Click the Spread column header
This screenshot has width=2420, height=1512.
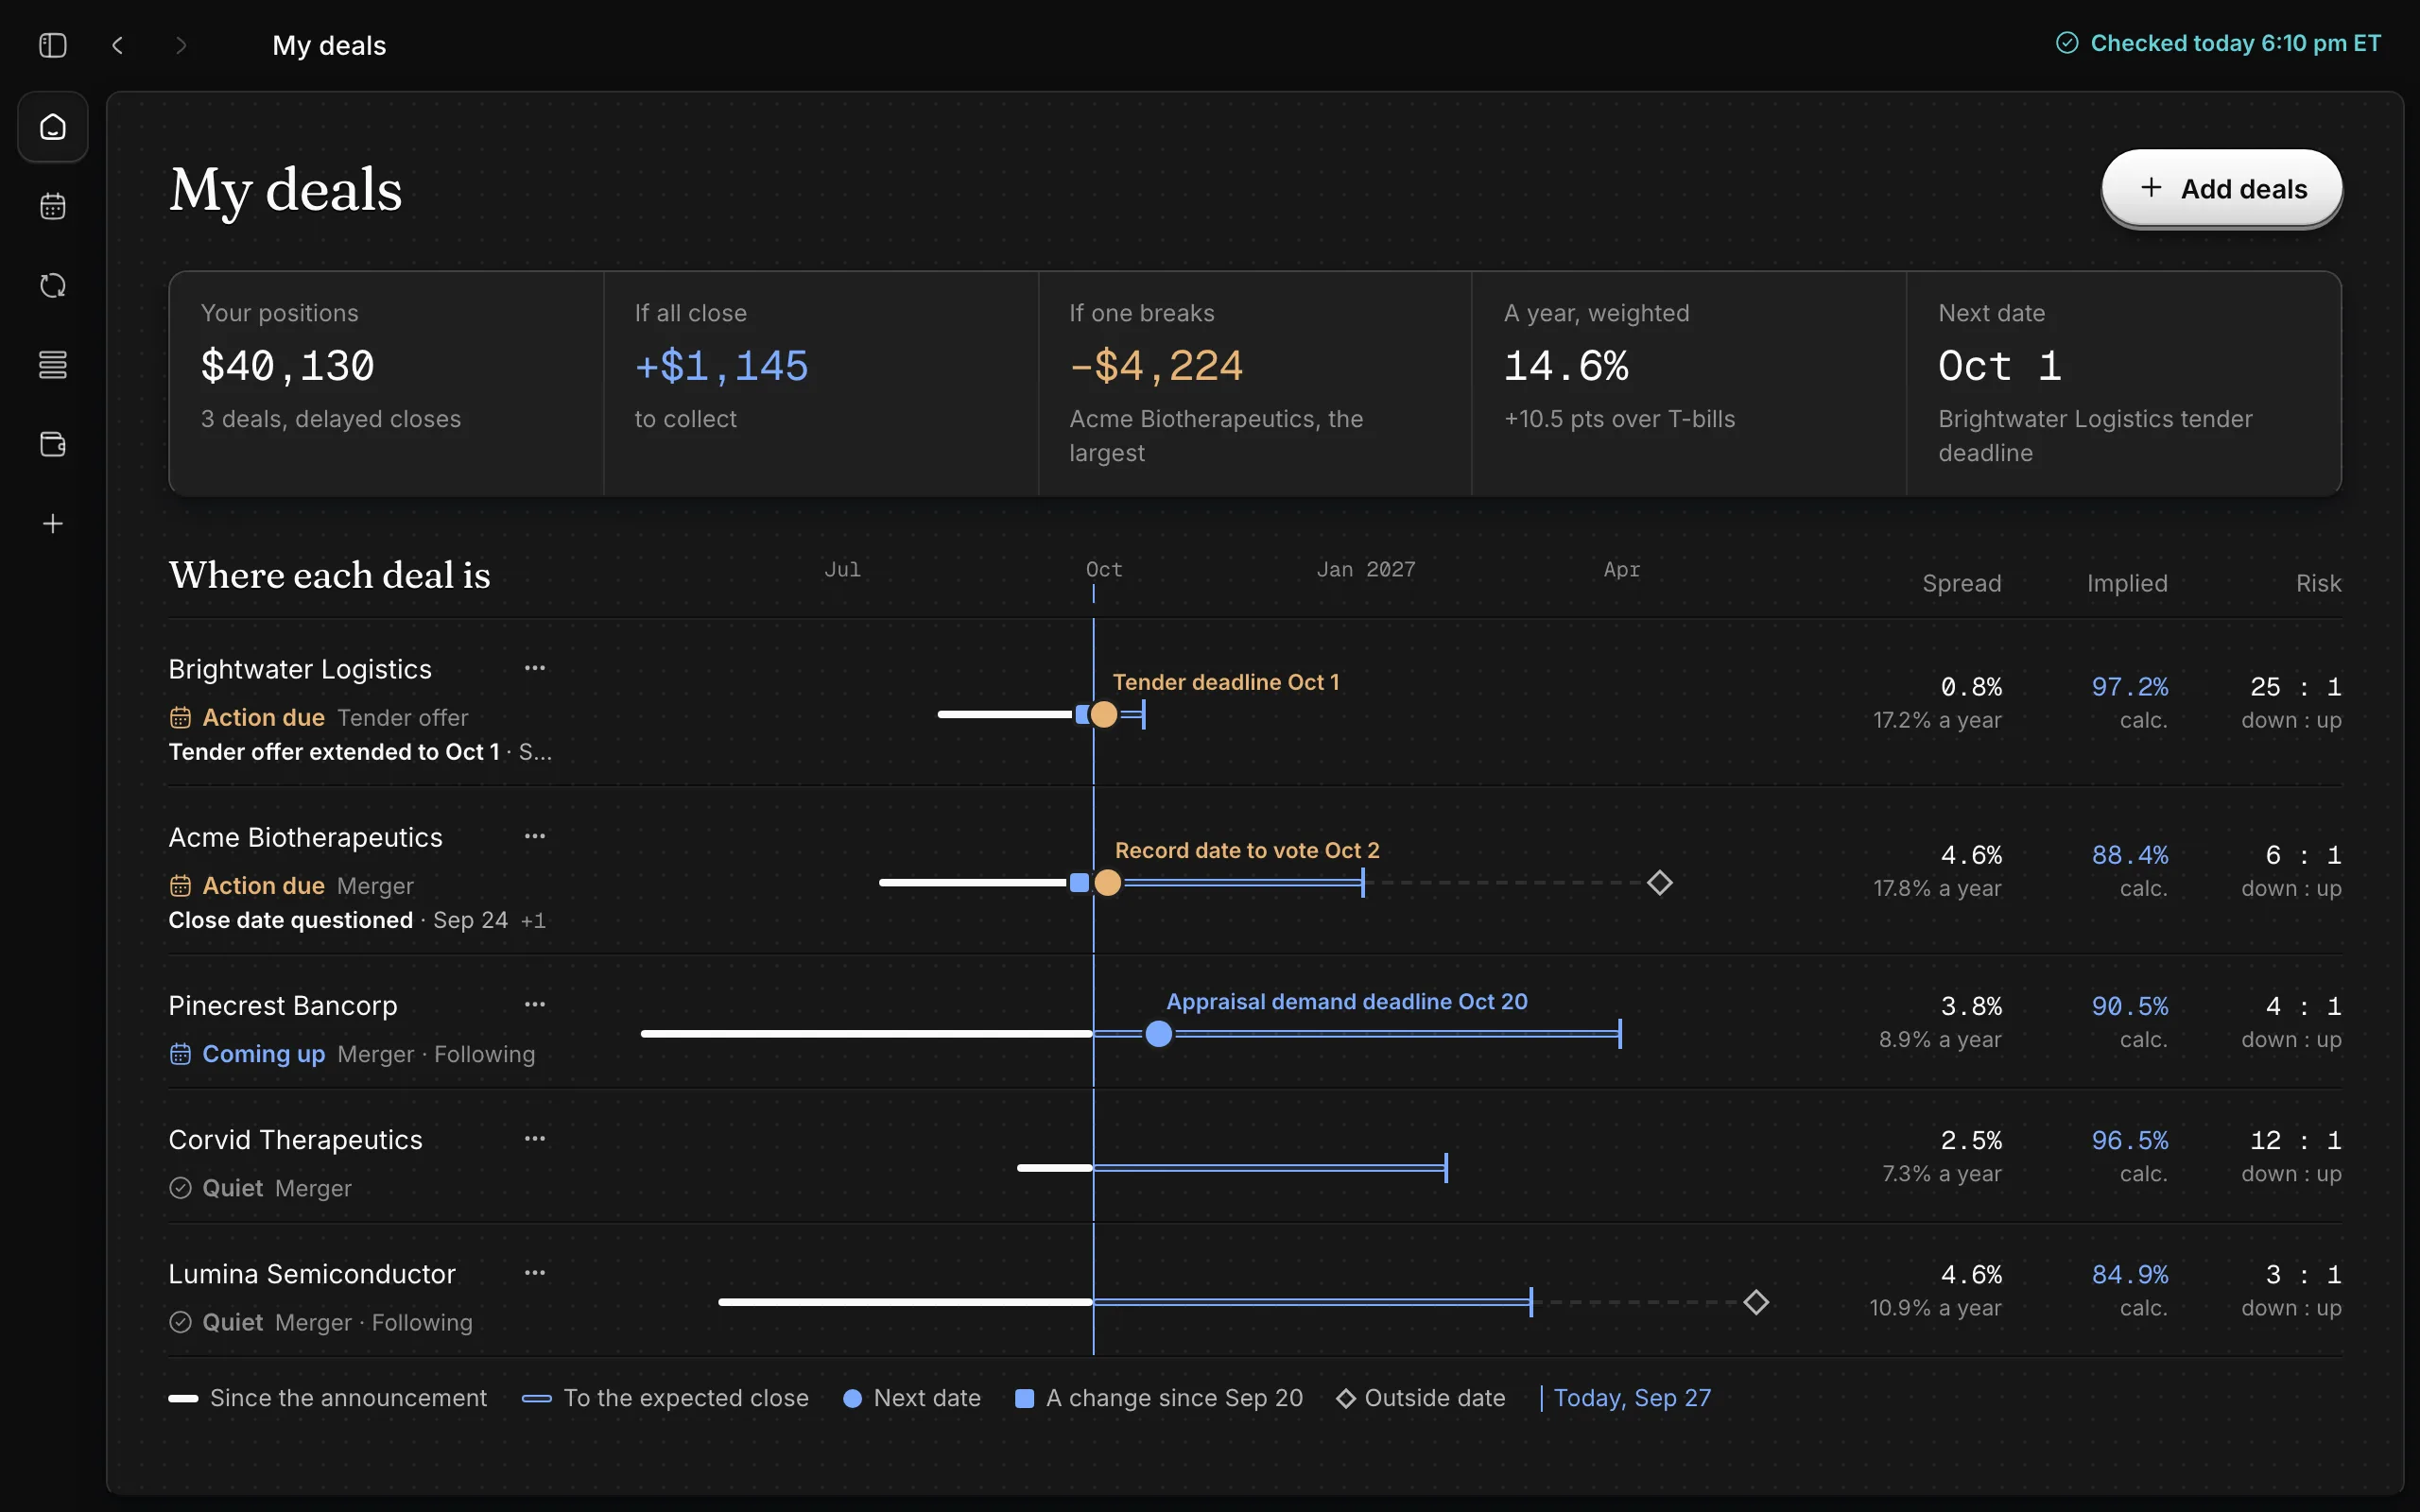coord(1961,583)
